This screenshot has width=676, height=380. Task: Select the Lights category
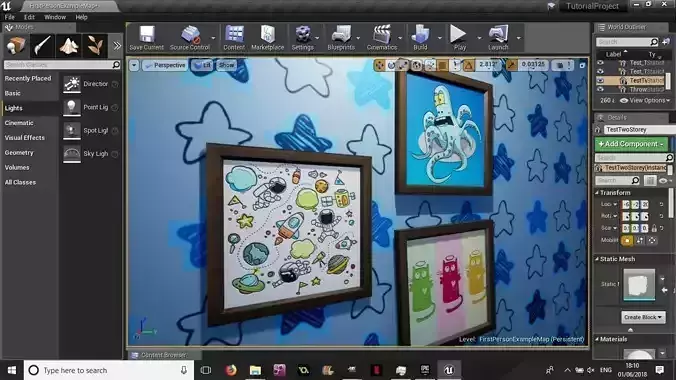[x=13, y=108]
